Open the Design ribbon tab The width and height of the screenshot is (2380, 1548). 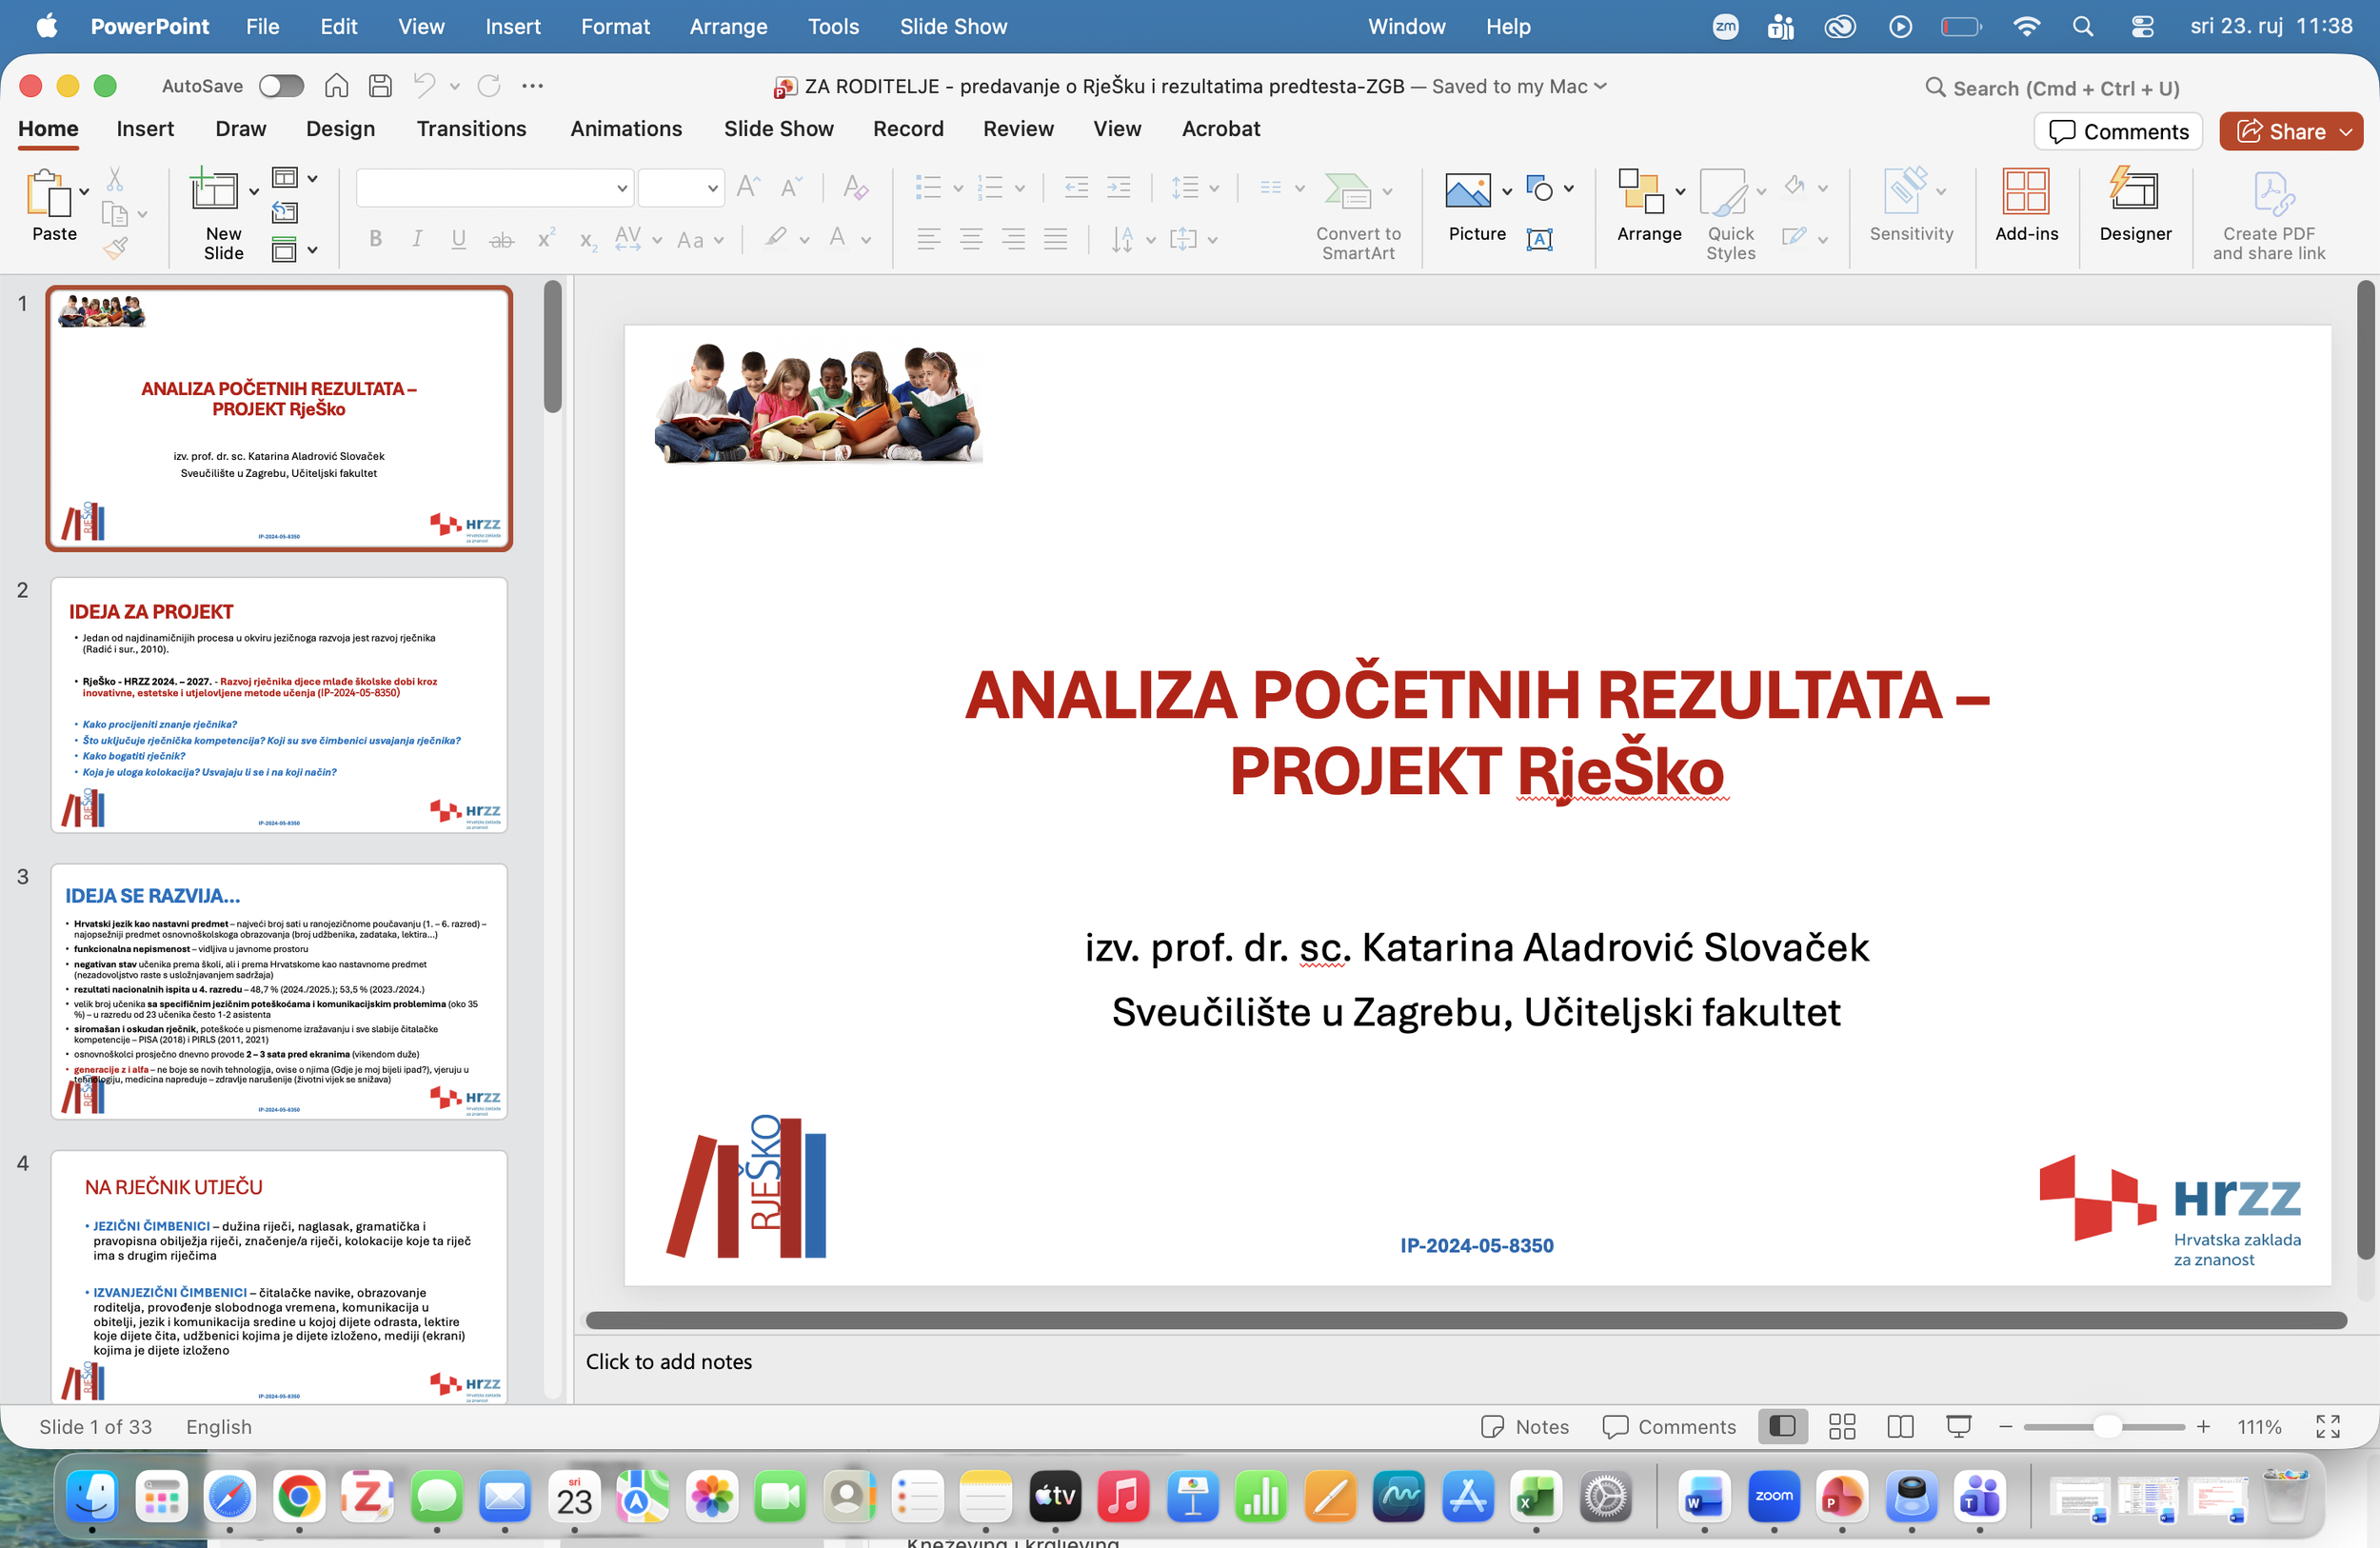[x=340, y=129]
